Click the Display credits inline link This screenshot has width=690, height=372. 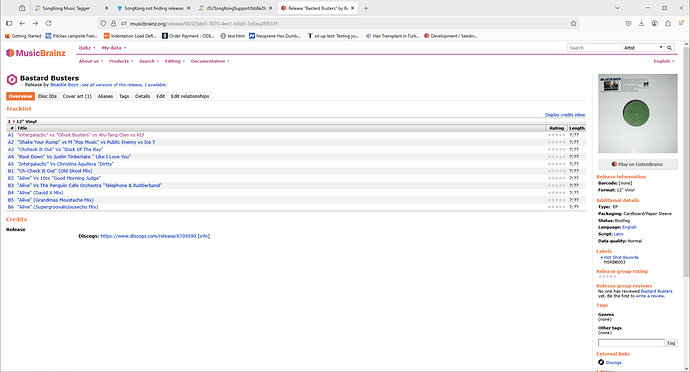pyautogui.click(x=565, y=115)
